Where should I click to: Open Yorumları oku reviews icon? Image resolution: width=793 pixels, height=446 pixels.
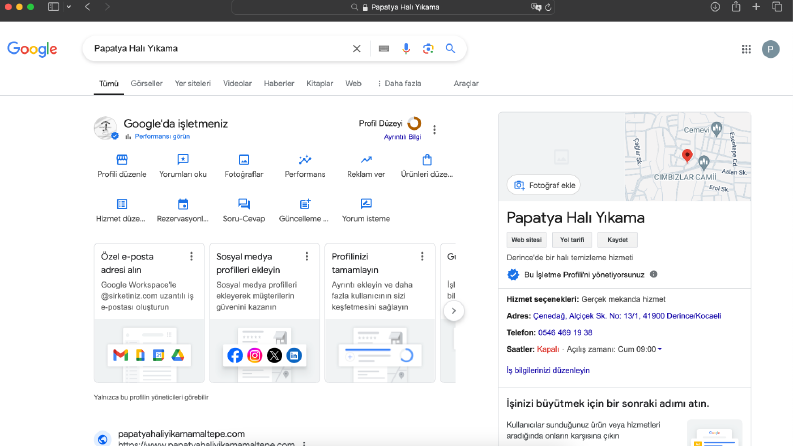tap(183, 160)
